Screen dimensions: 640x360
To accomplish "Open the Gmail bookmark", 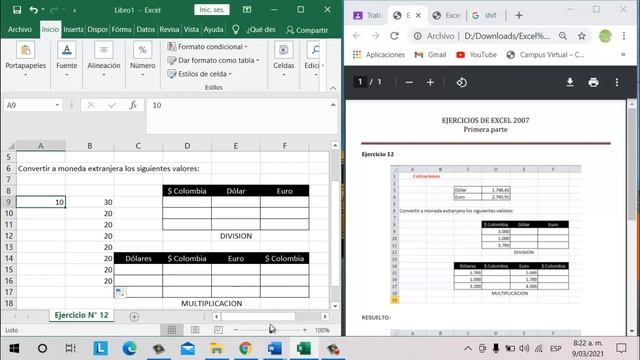I will (430, 55).
